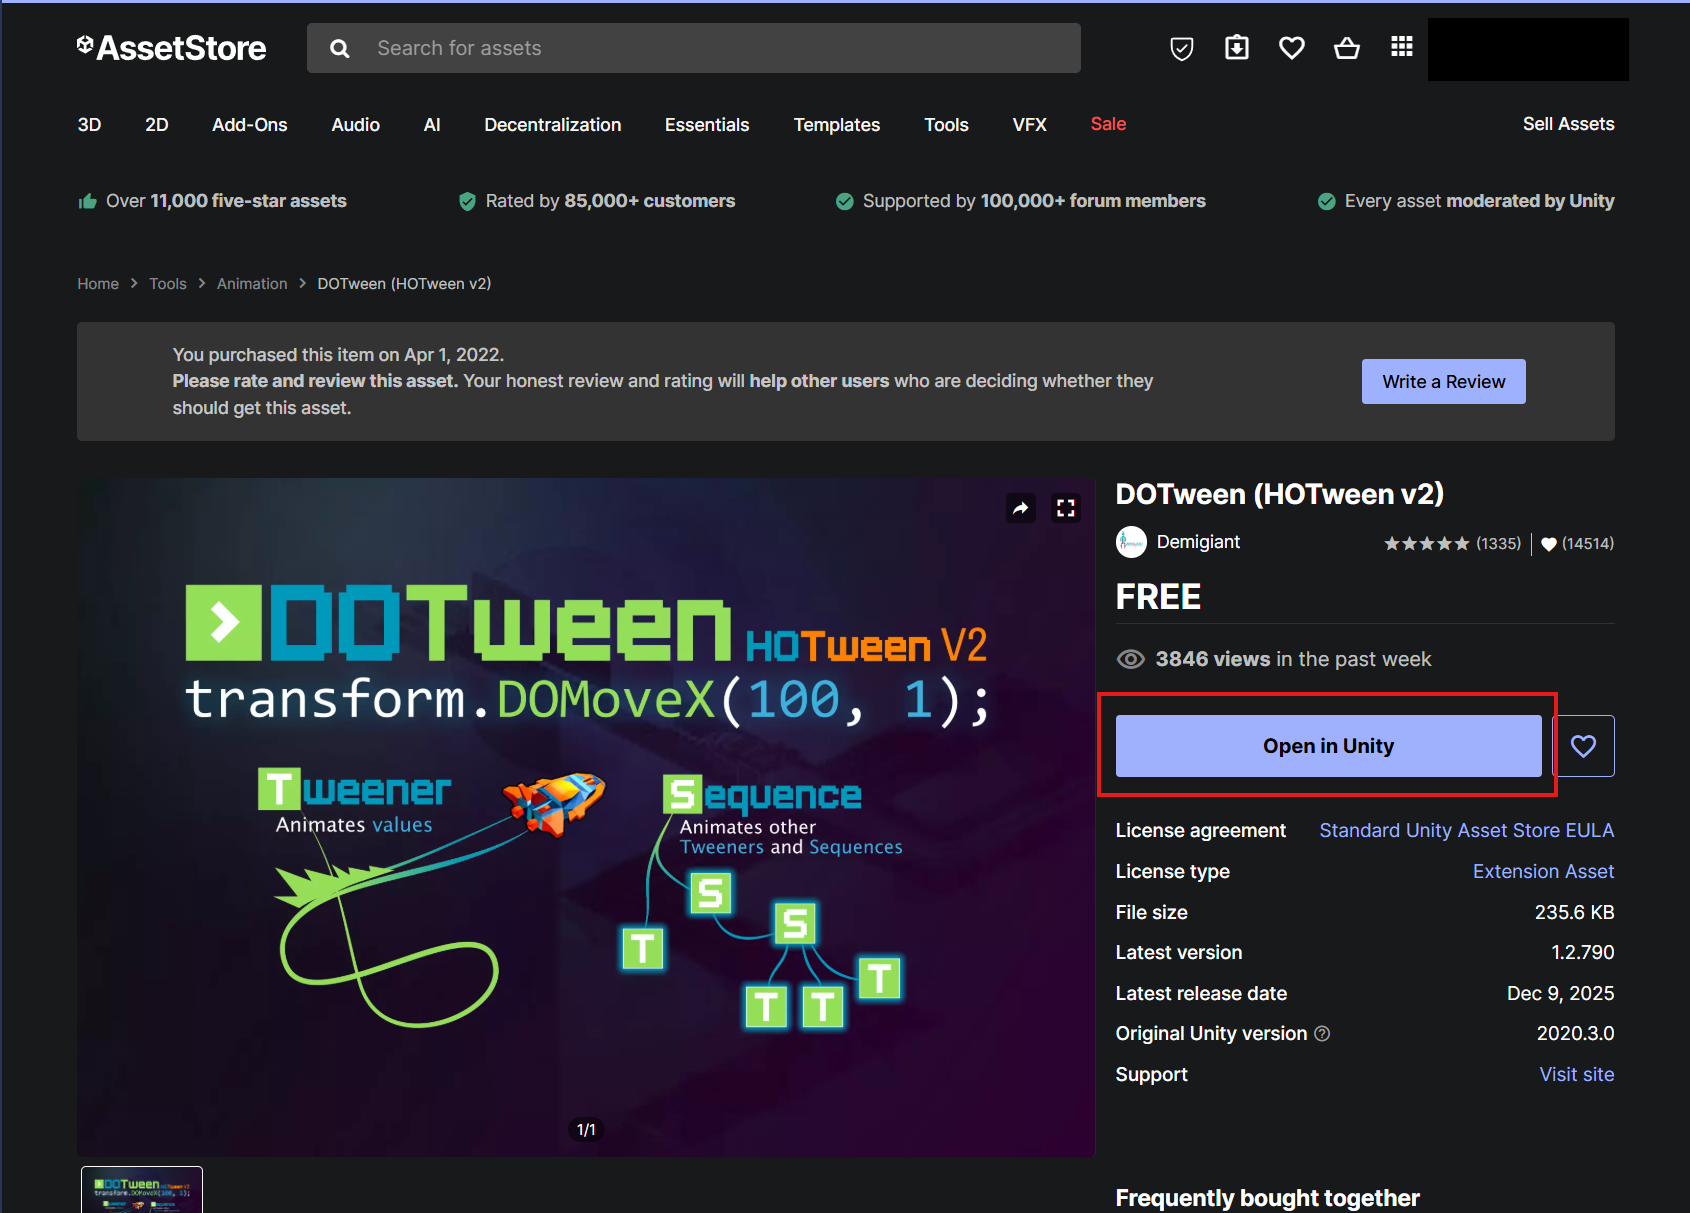Open the apps grid menu
The width and height of the screenshot is (1690, 1213).
click(x=1402, y=47)
